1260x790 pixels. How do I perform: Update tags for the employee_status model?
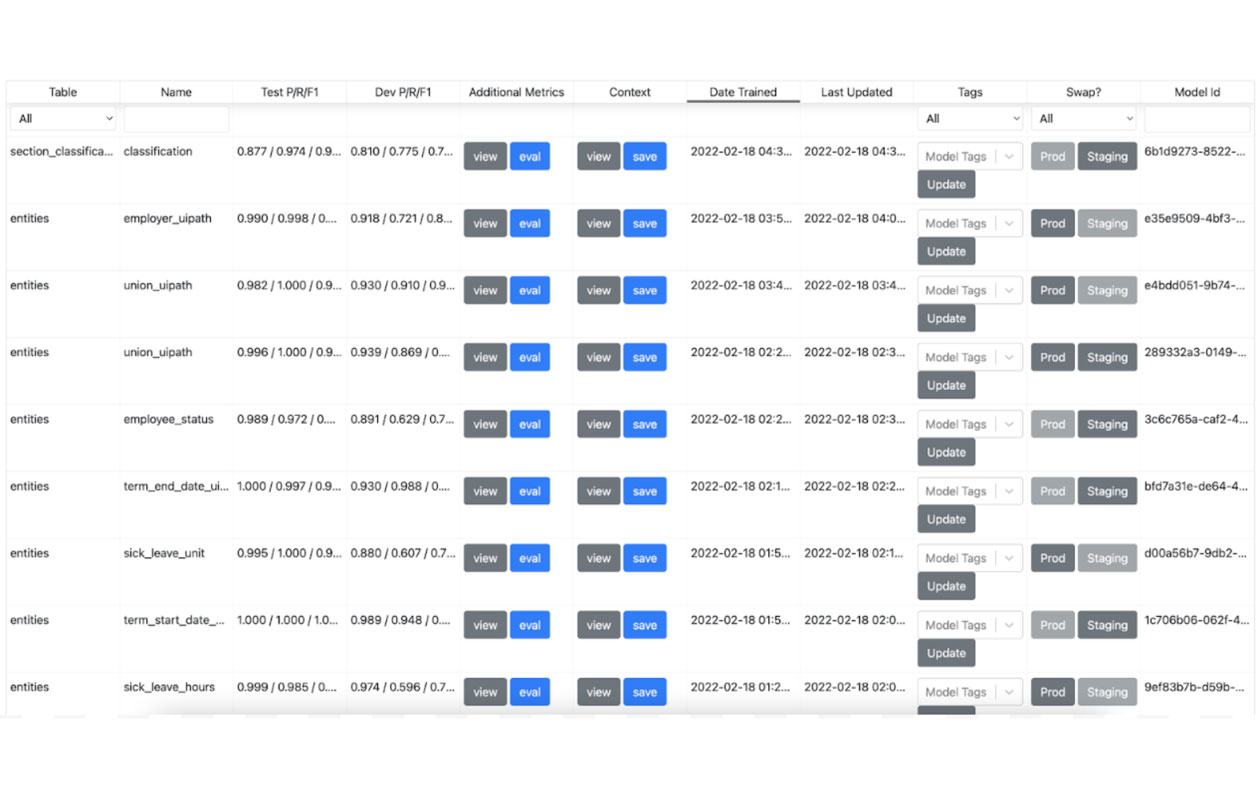[945, 452]
